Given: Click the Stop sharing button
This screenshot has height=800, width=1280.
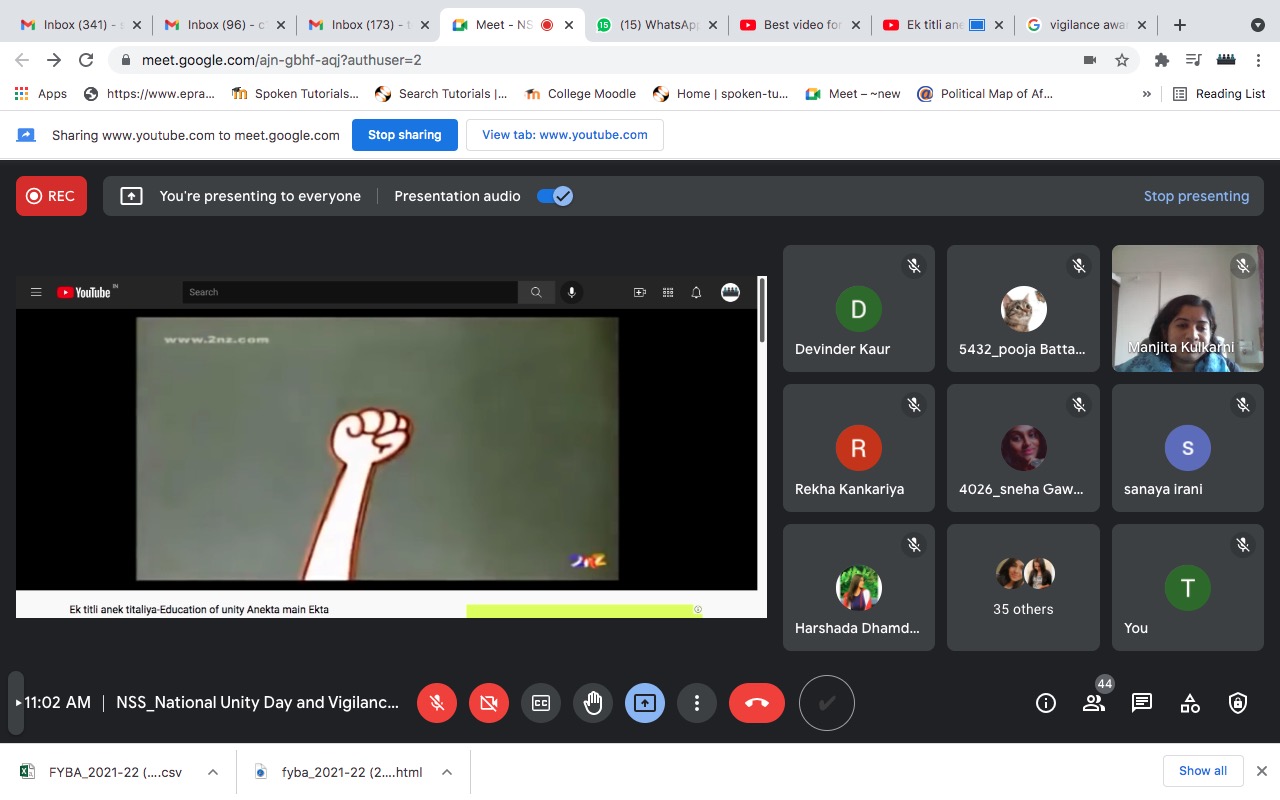Looking at the screenshot, I should pyautogui.click(x=404, y=135).
